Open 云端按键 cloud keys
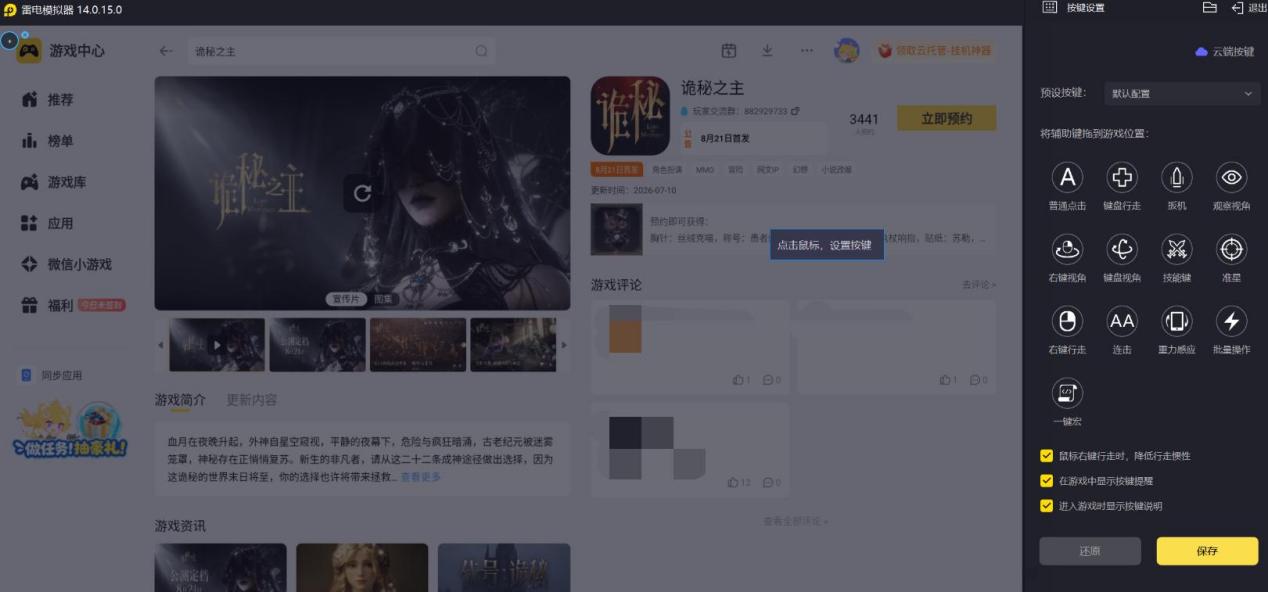The image size is (1268, 592). pyautogui.click(x=1225, y=51)
